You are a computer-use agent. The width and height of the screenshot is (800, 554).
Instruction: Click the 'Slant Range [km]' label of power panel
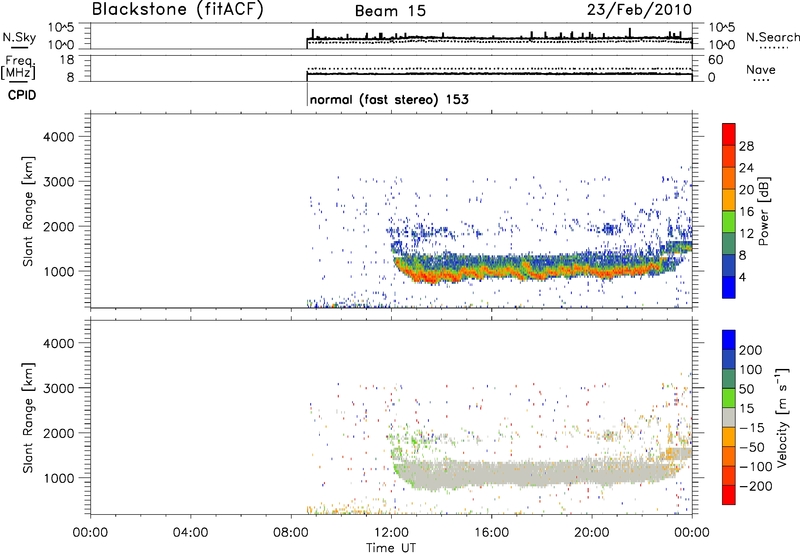pyautogui.click(x=28, y=211)
